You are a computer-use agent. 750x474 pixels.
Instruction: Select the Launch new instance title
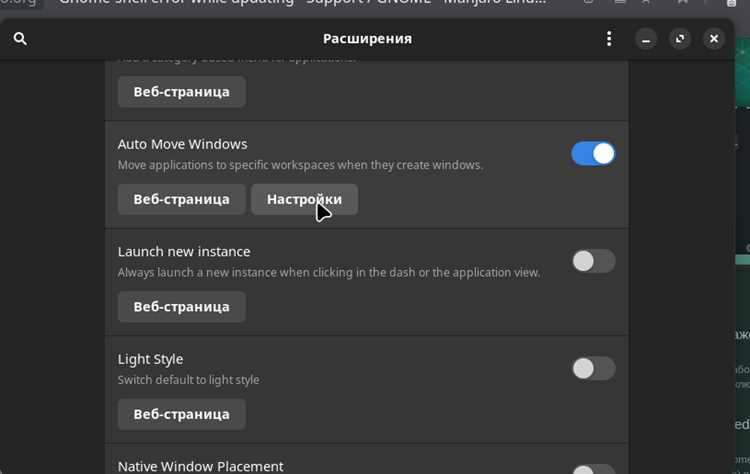click(x=184, y=252)
